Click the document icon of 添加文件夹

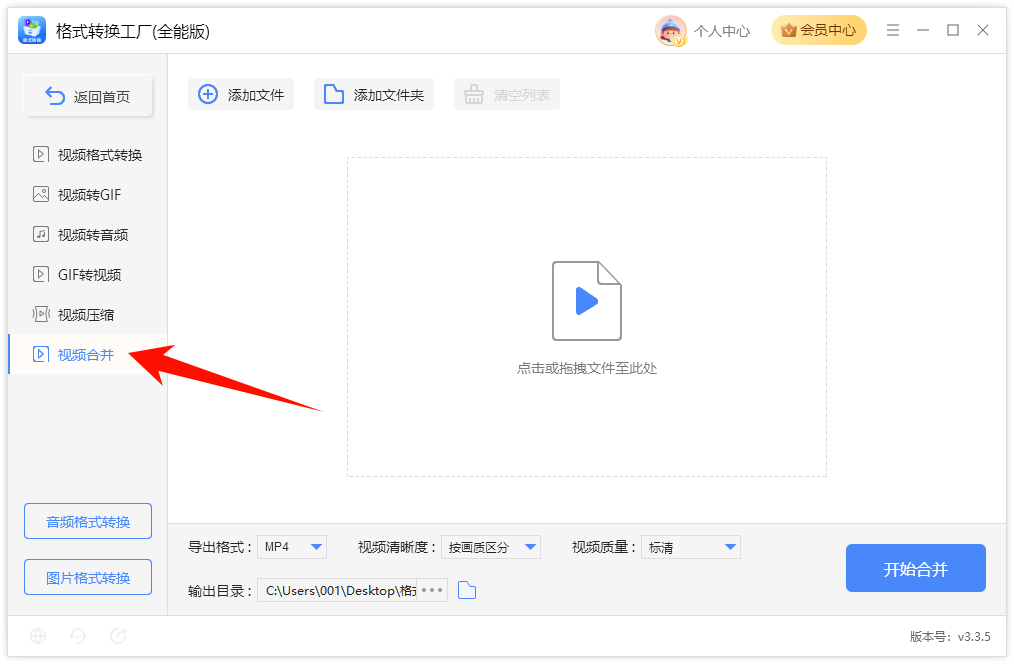click(334, 94)
